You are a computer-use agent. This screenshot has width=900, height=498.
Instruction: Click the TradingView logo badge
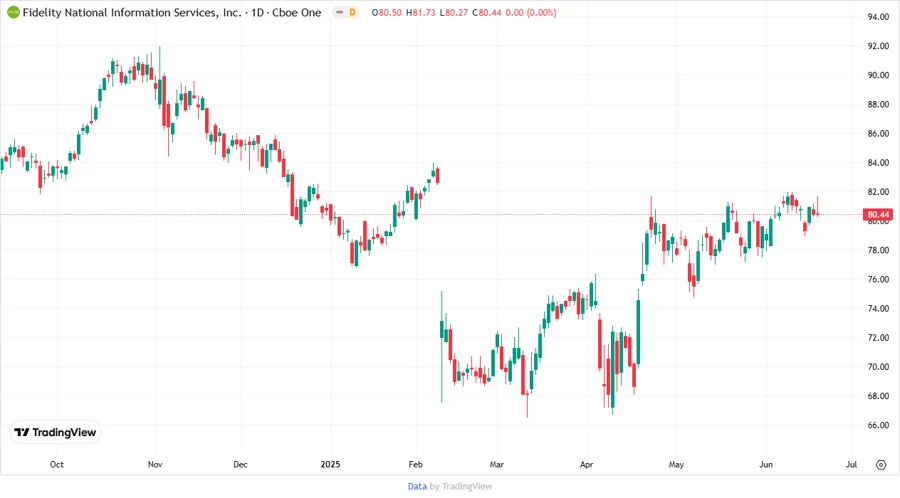[56, 433]
